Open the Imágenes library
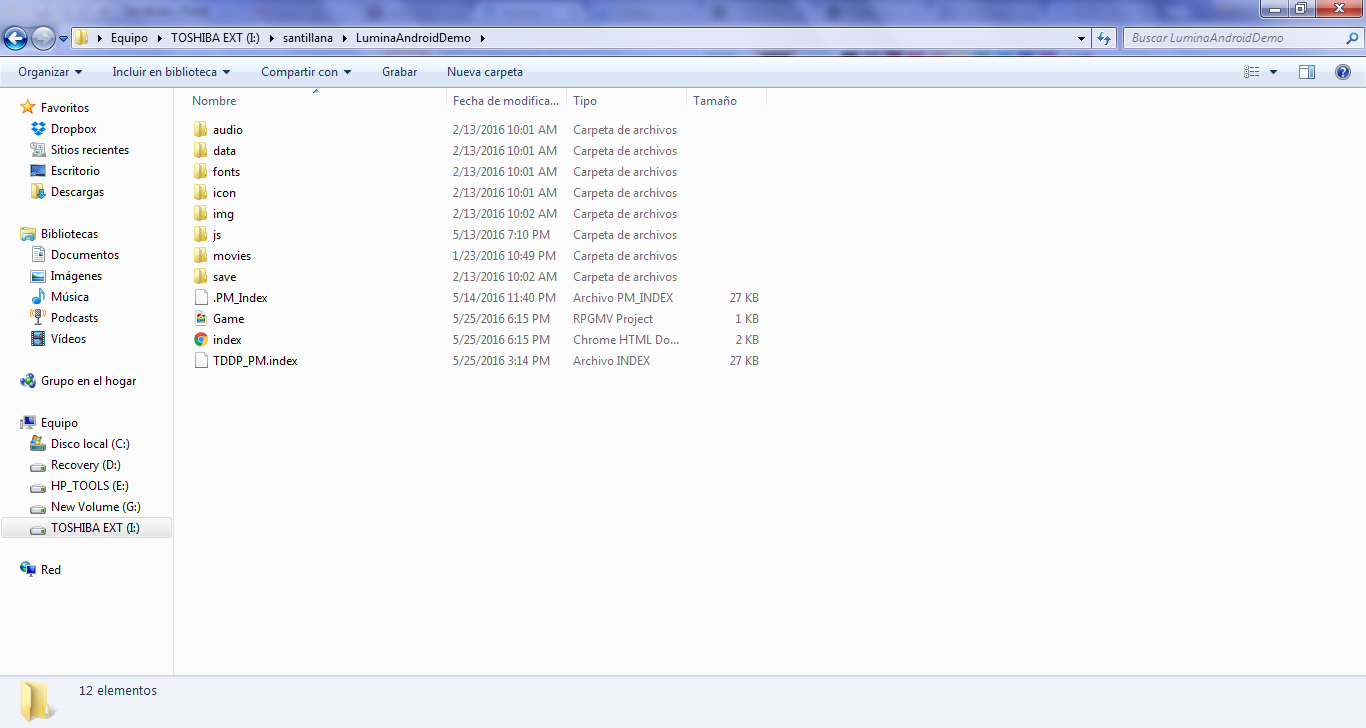 tap(76, 276)
